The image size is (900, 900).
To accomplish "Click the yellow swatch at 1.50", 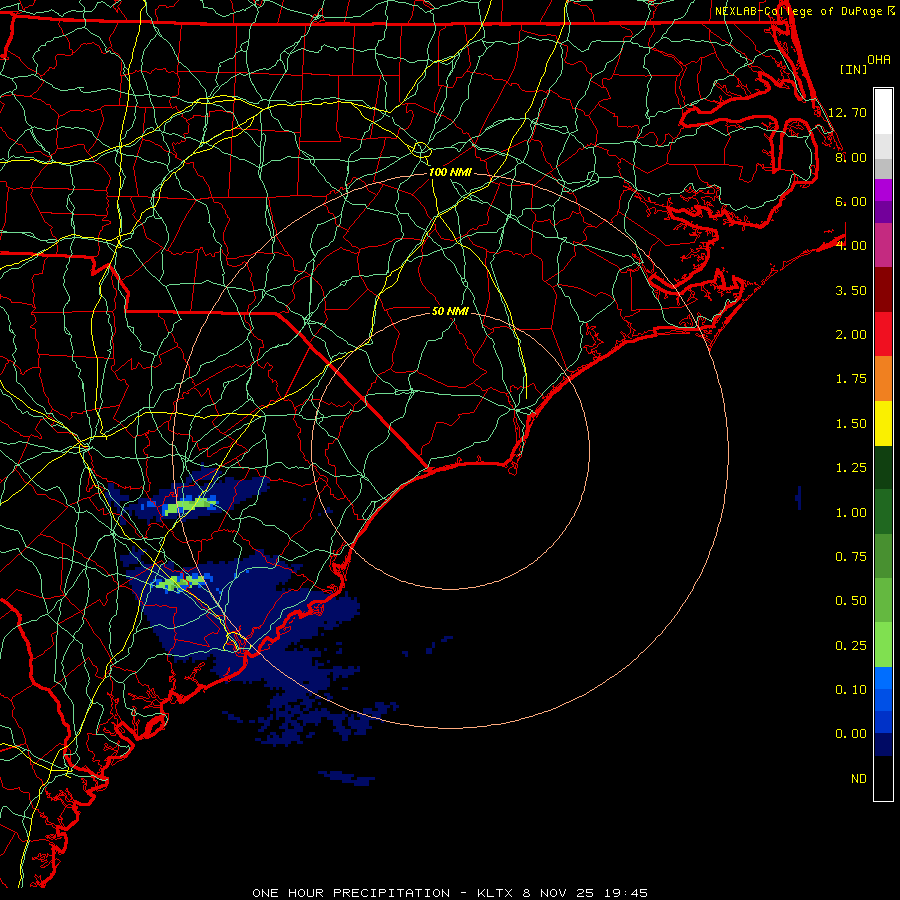I will click(x=883, y=423).
